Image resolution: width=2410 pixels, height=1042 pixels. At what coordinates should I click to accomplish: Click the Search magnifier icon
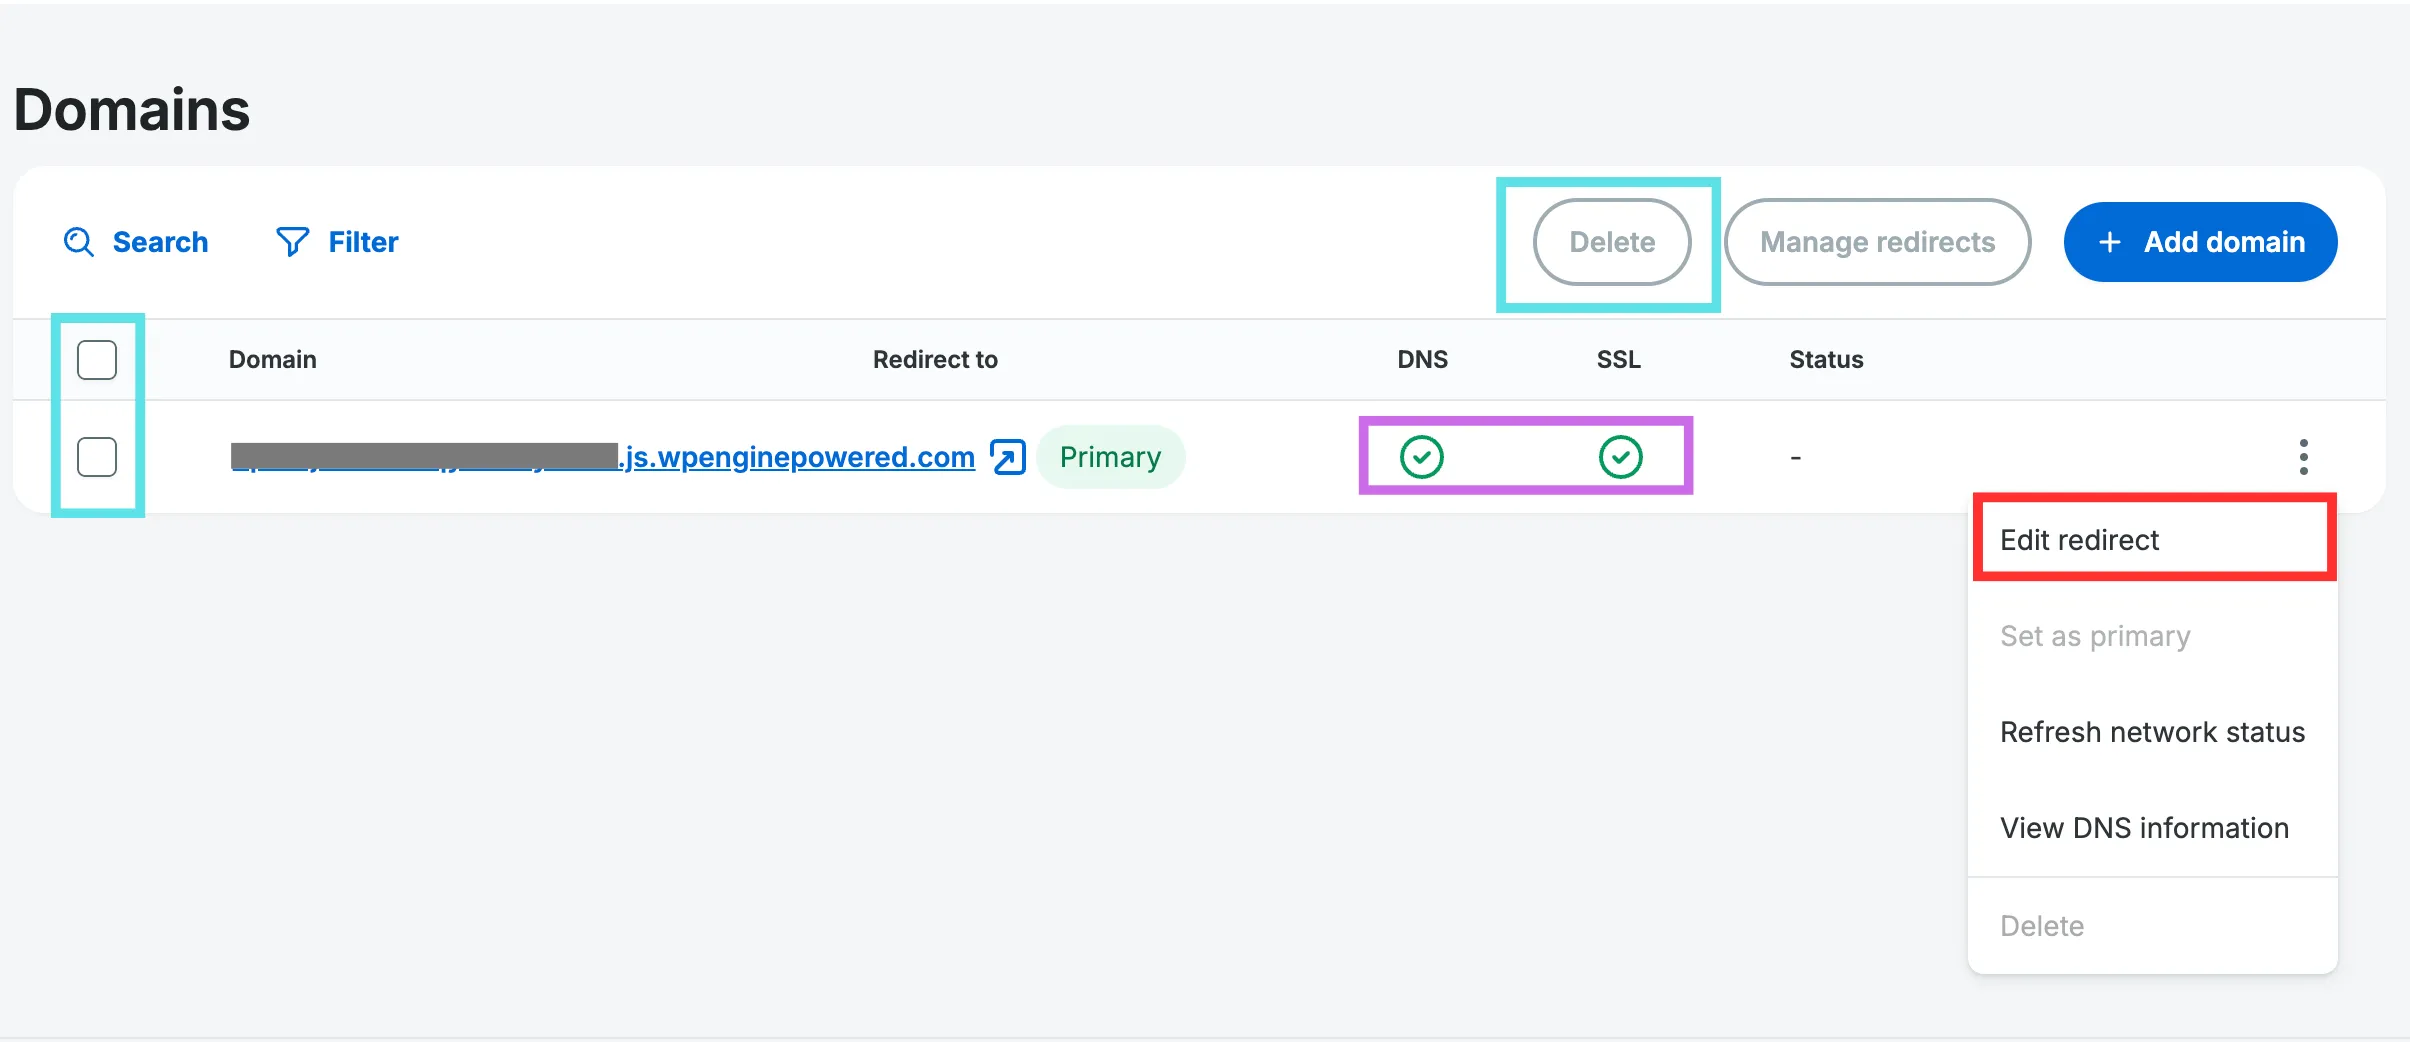[78, 241]
